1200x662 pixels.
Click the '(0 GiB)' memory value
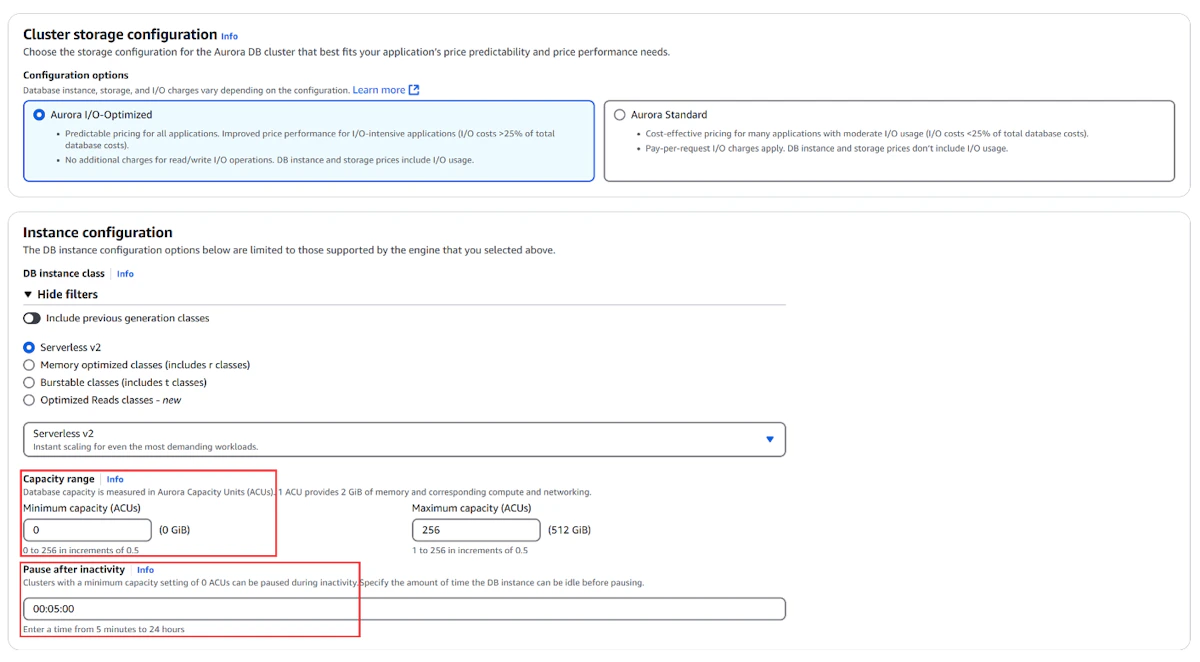click(174, 530)
